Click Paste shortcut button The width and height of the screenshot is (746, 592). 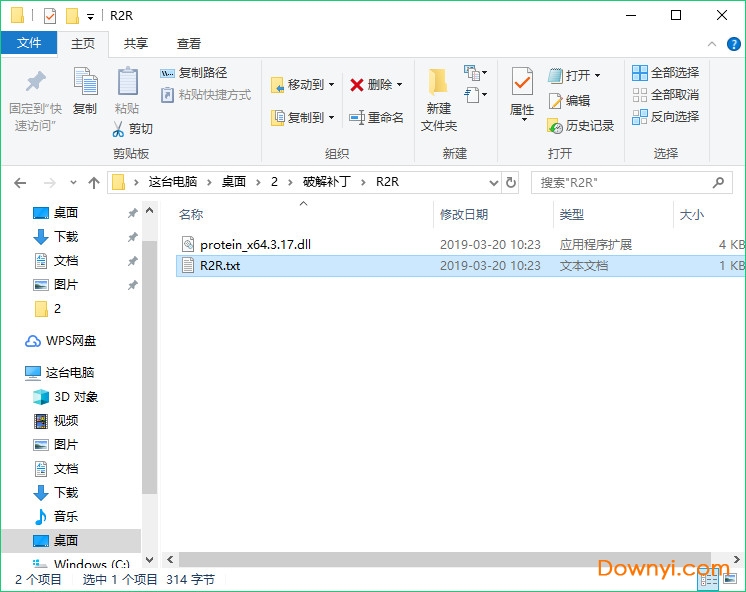[x=206, y=95]
